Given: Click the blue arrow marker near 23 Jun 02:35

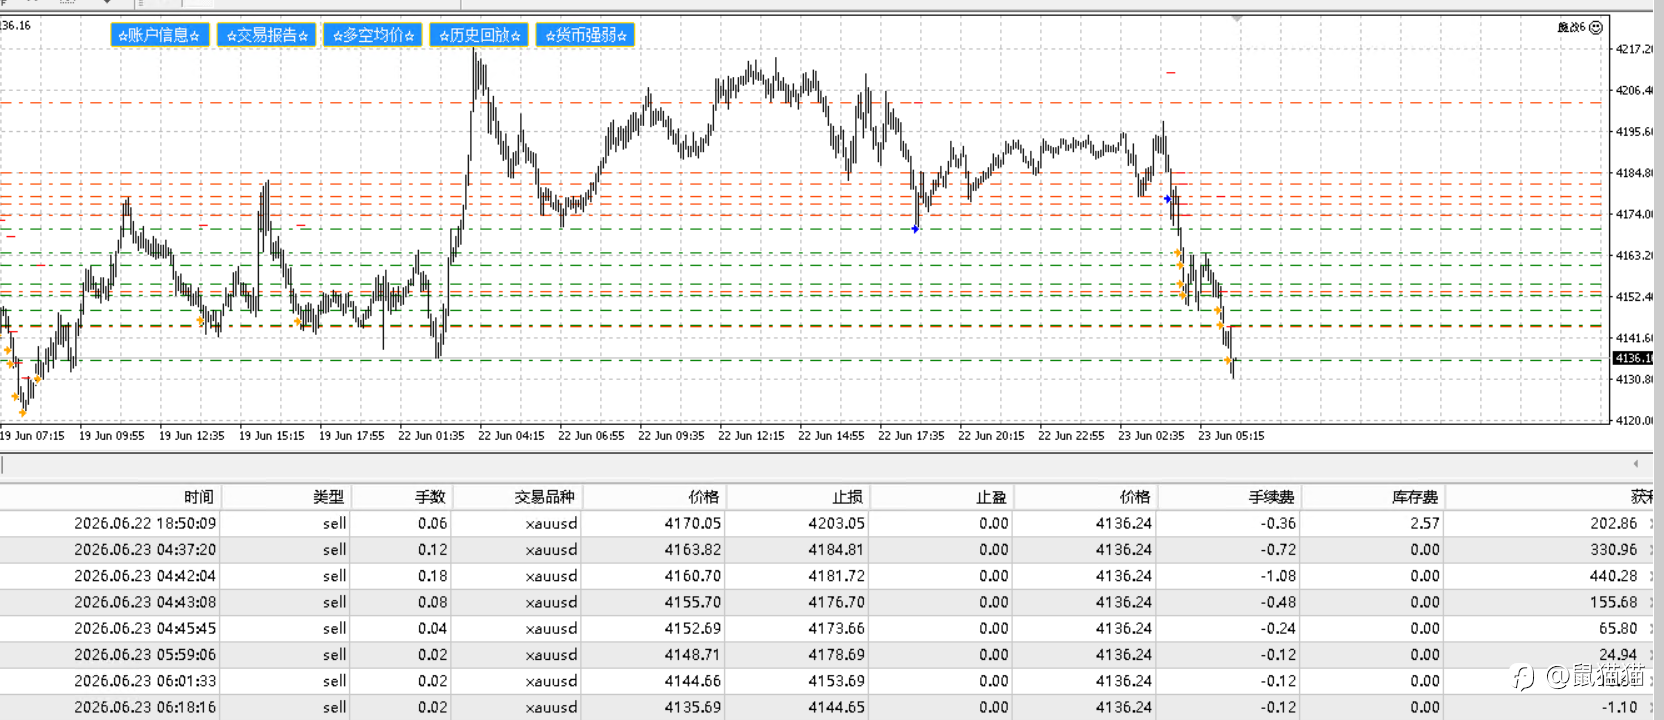Looking at the screenshot, I should (1167, 199).
